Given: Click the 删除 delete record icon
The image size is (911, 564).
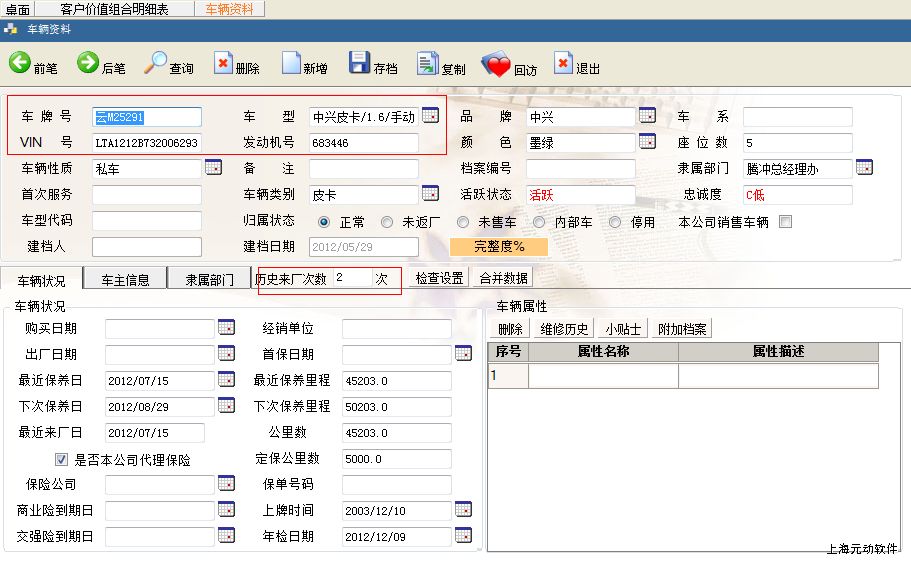Looking at the screenshot, I should tap(223, 64).
